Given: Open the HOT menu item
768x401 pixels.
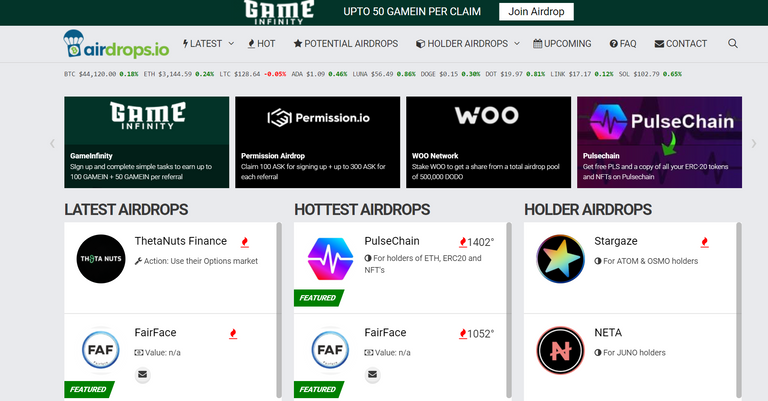Looking at the screenshot, I should tap(262, 44).
